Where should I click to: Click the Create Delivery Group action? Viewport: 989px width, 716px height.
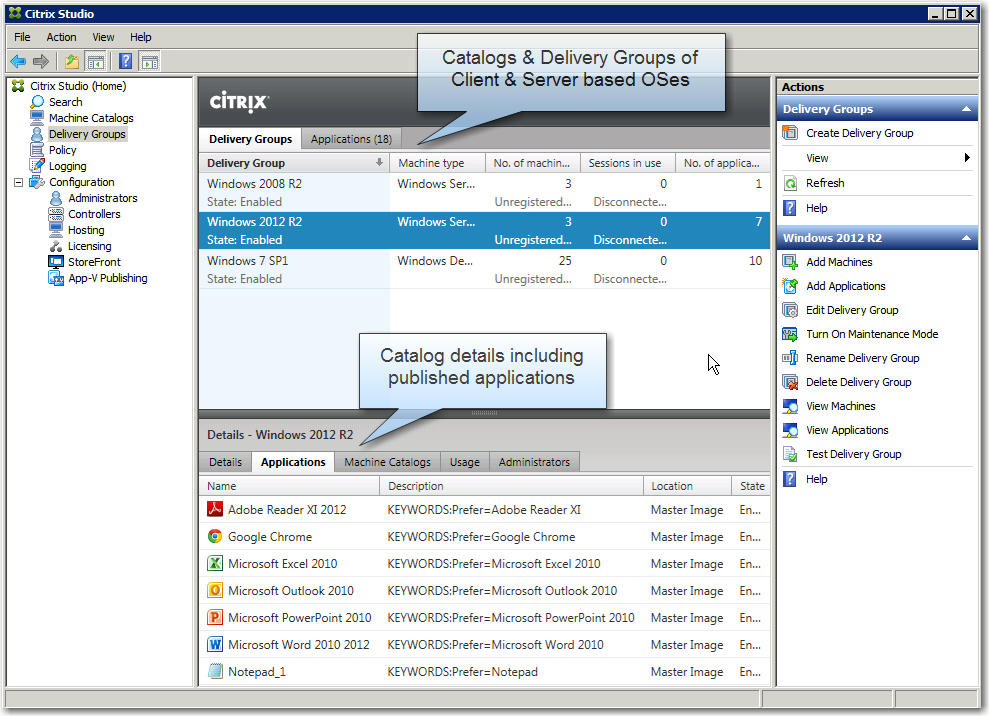coord(860,133)
